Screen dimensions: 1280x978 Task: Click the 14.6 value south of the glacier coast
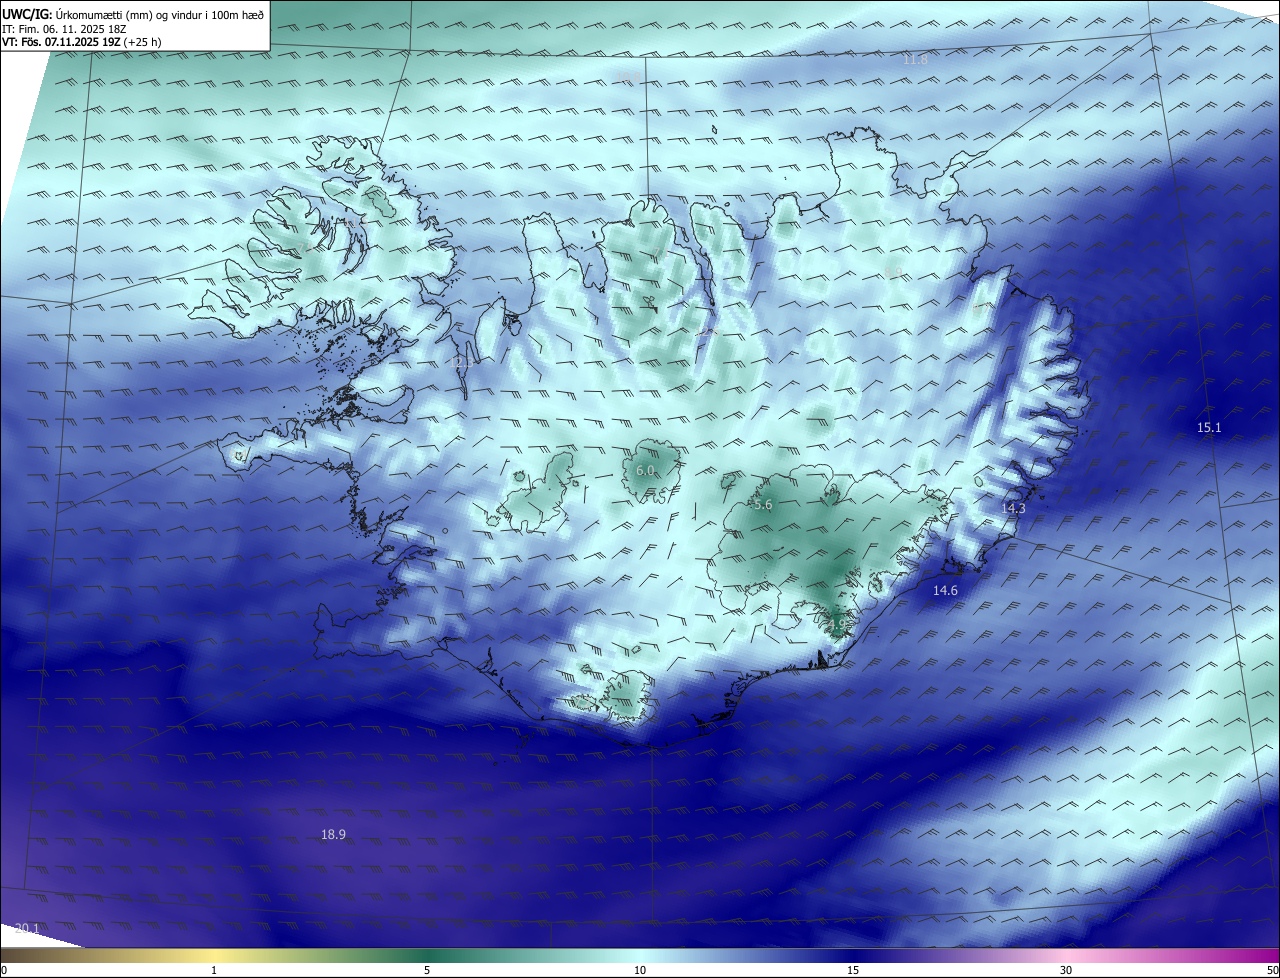click(x=945, y=591)
